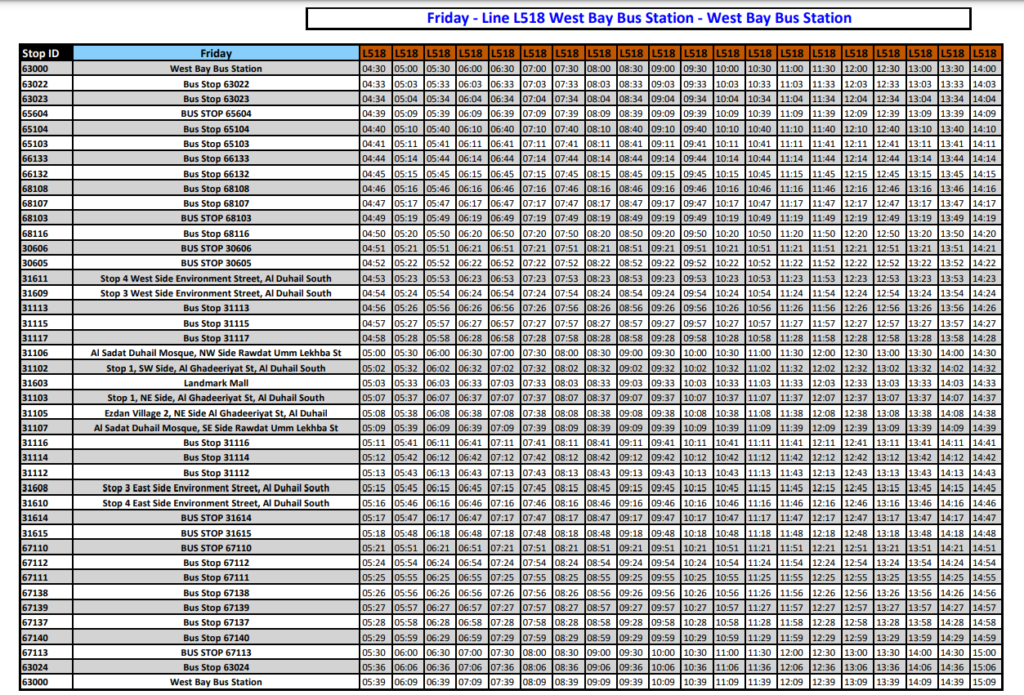Click the 15:09 final arrival time
The height and width of the screenshot is (695, 1024).
coord(983,682)
